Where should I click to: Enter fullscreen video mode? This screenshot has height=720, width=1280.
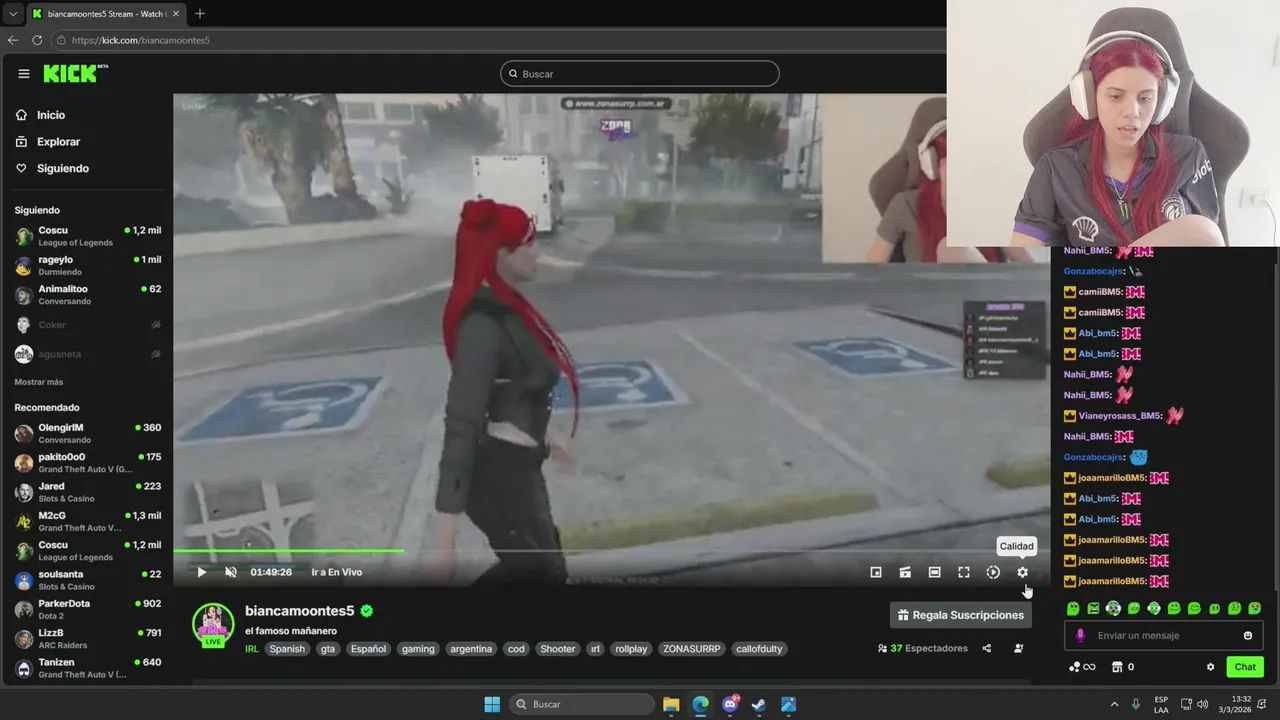point(964,572)
